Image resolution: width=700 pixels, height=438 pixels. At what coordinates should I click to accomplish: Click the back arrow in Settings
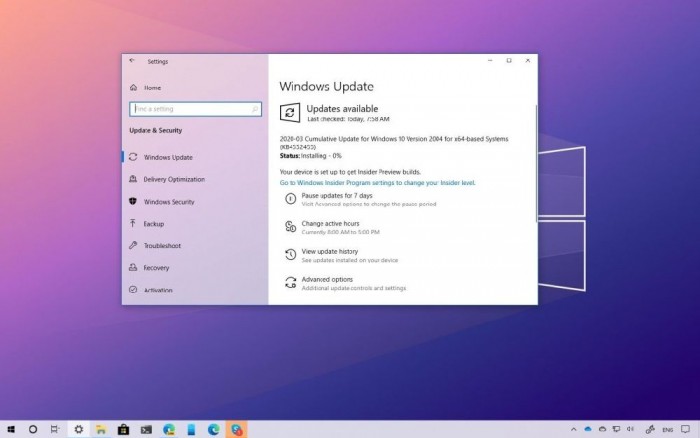[132, 61]
